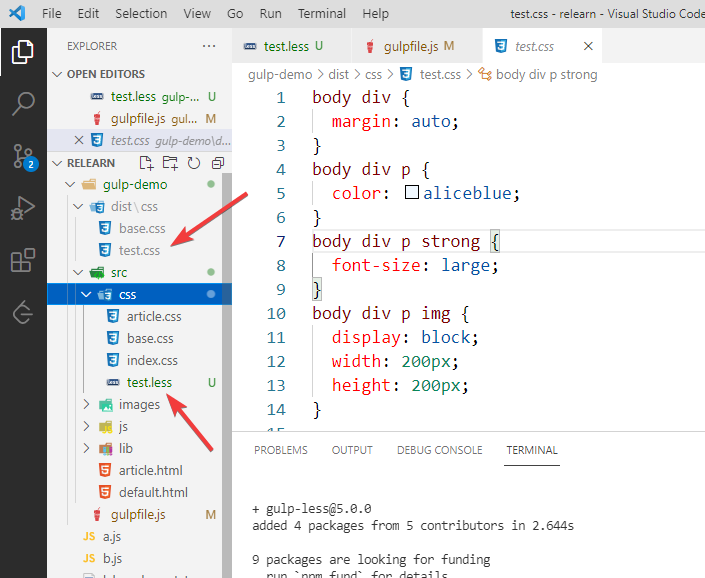Click the explorer vertical scrollbar
The image size is (705, 578).
coord(227,375)
